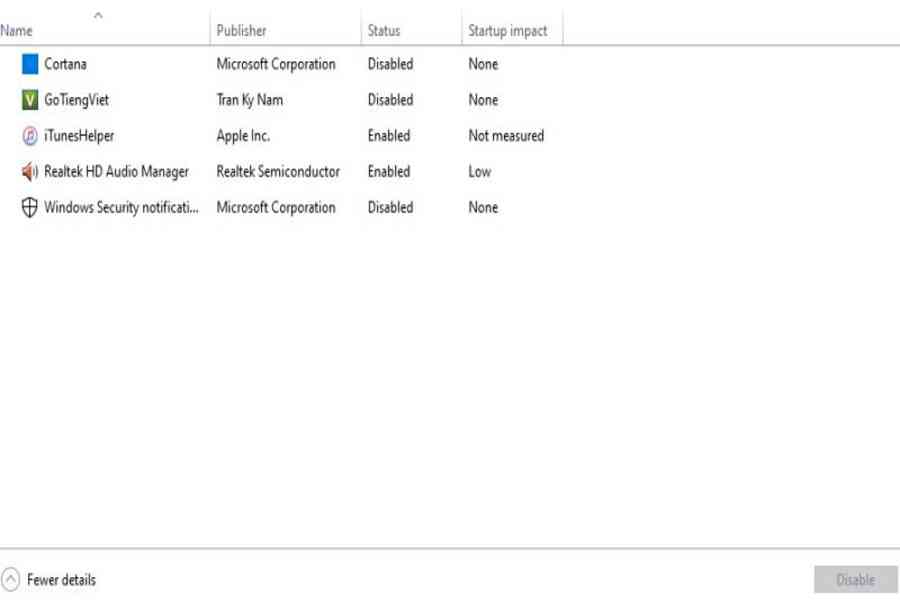Select the Cortana row name

pos(65,64)
